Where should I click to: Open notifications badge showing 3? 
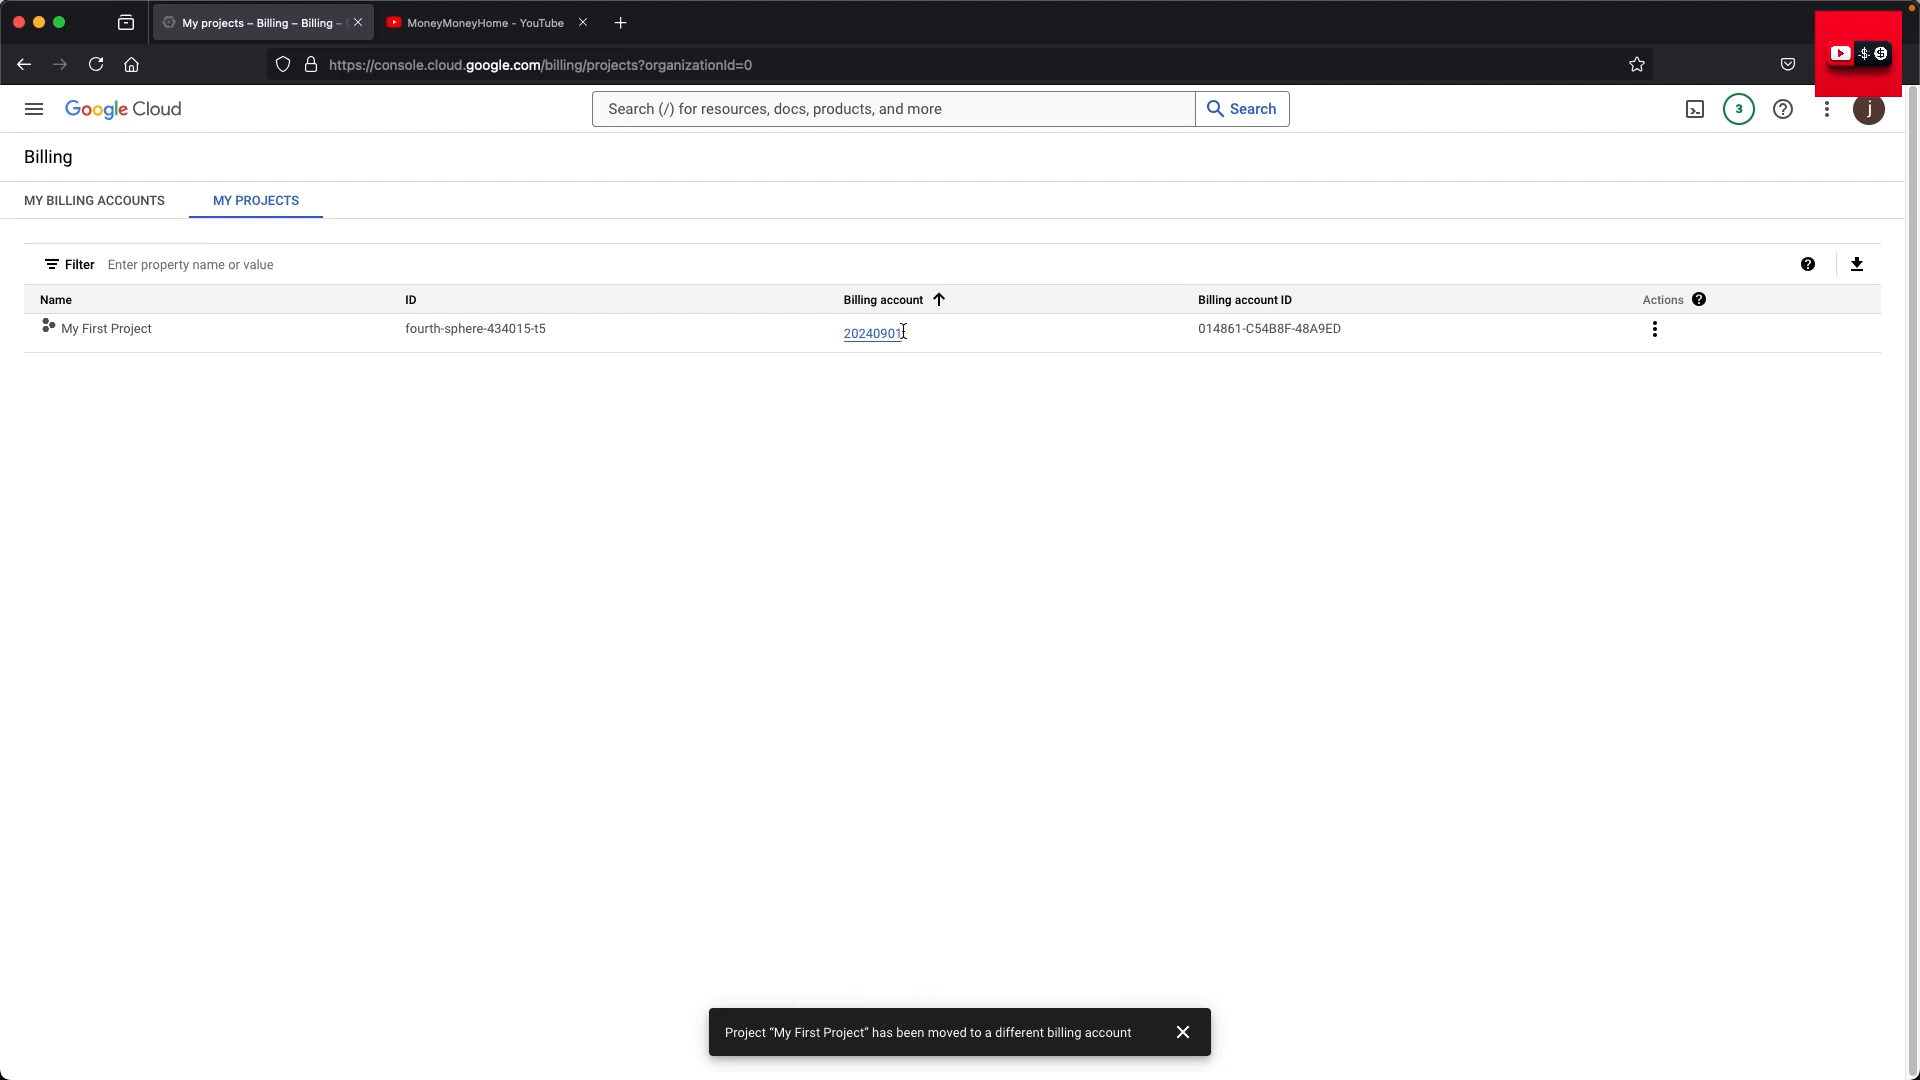coord(1739,109)
